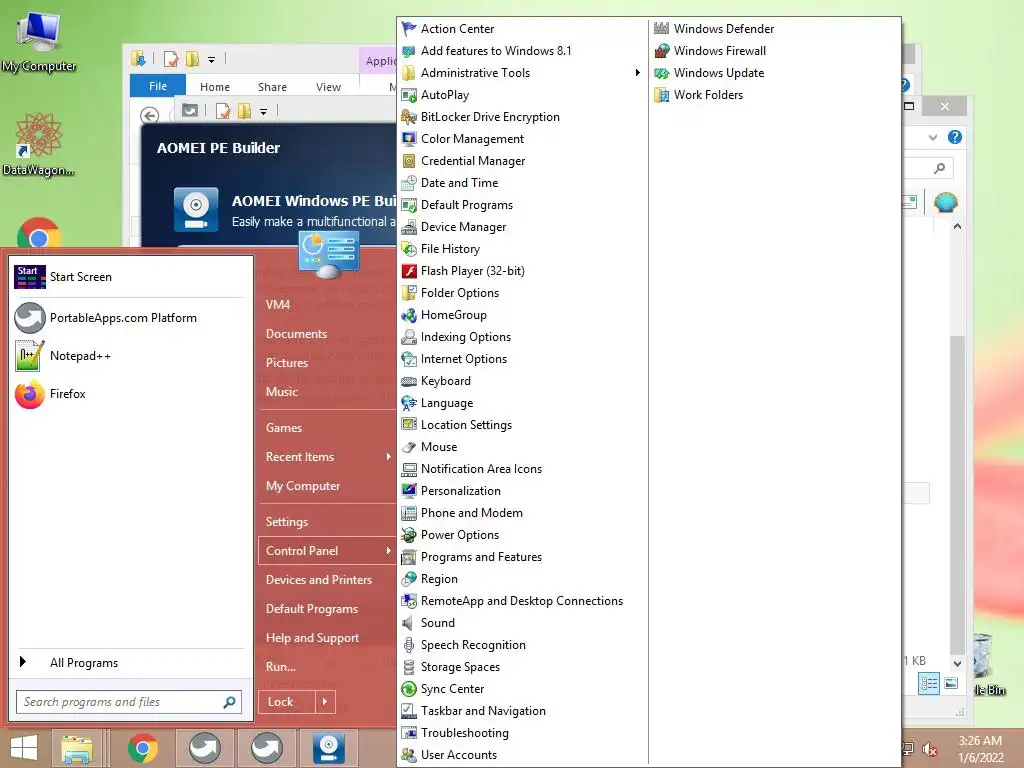Open Chrome from the taskbar
The image size is (1024, 768).
[x=143, y=748]
